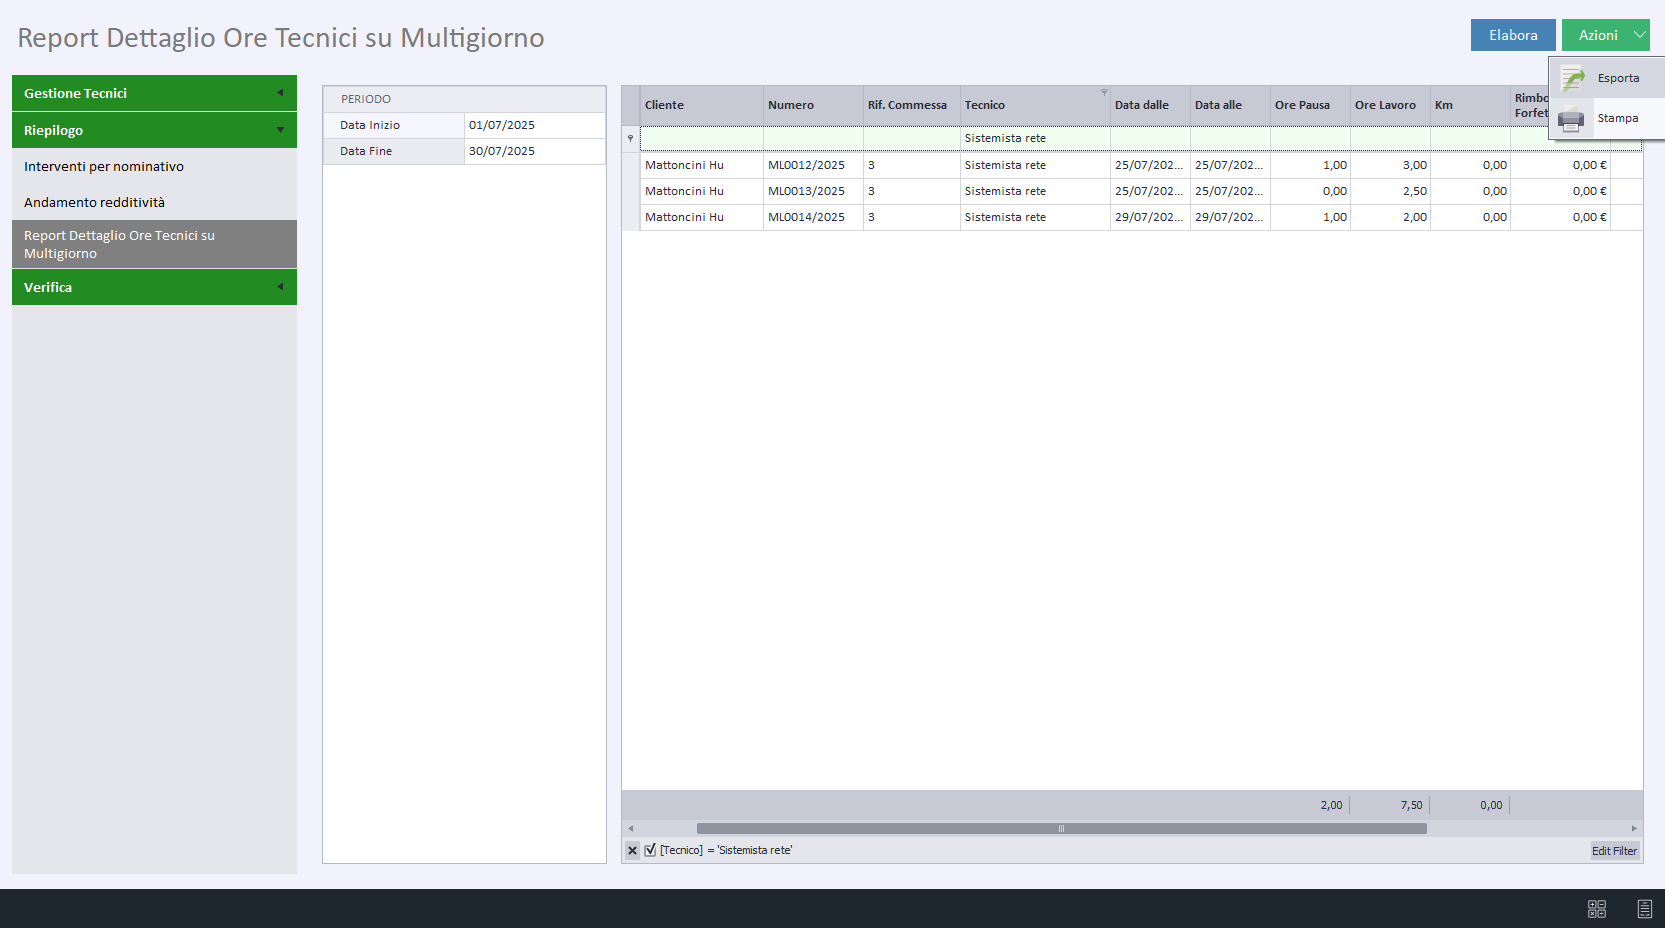Open Andamento redditività menu item

tap(154, 202)
